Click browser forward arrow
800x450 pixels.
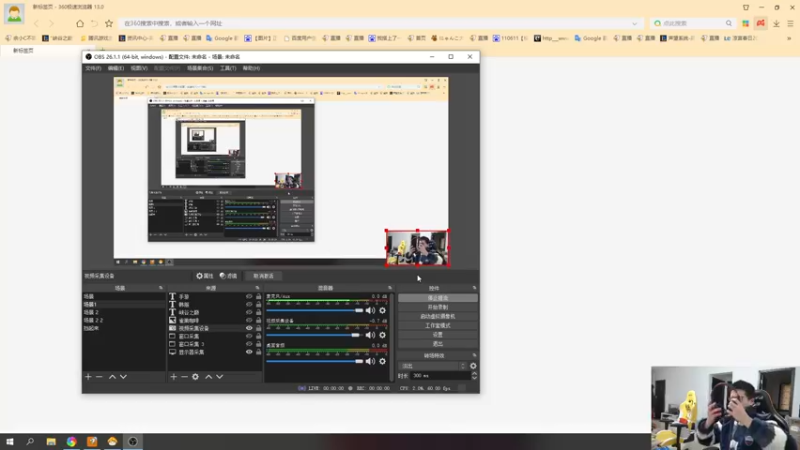[51, 23]
